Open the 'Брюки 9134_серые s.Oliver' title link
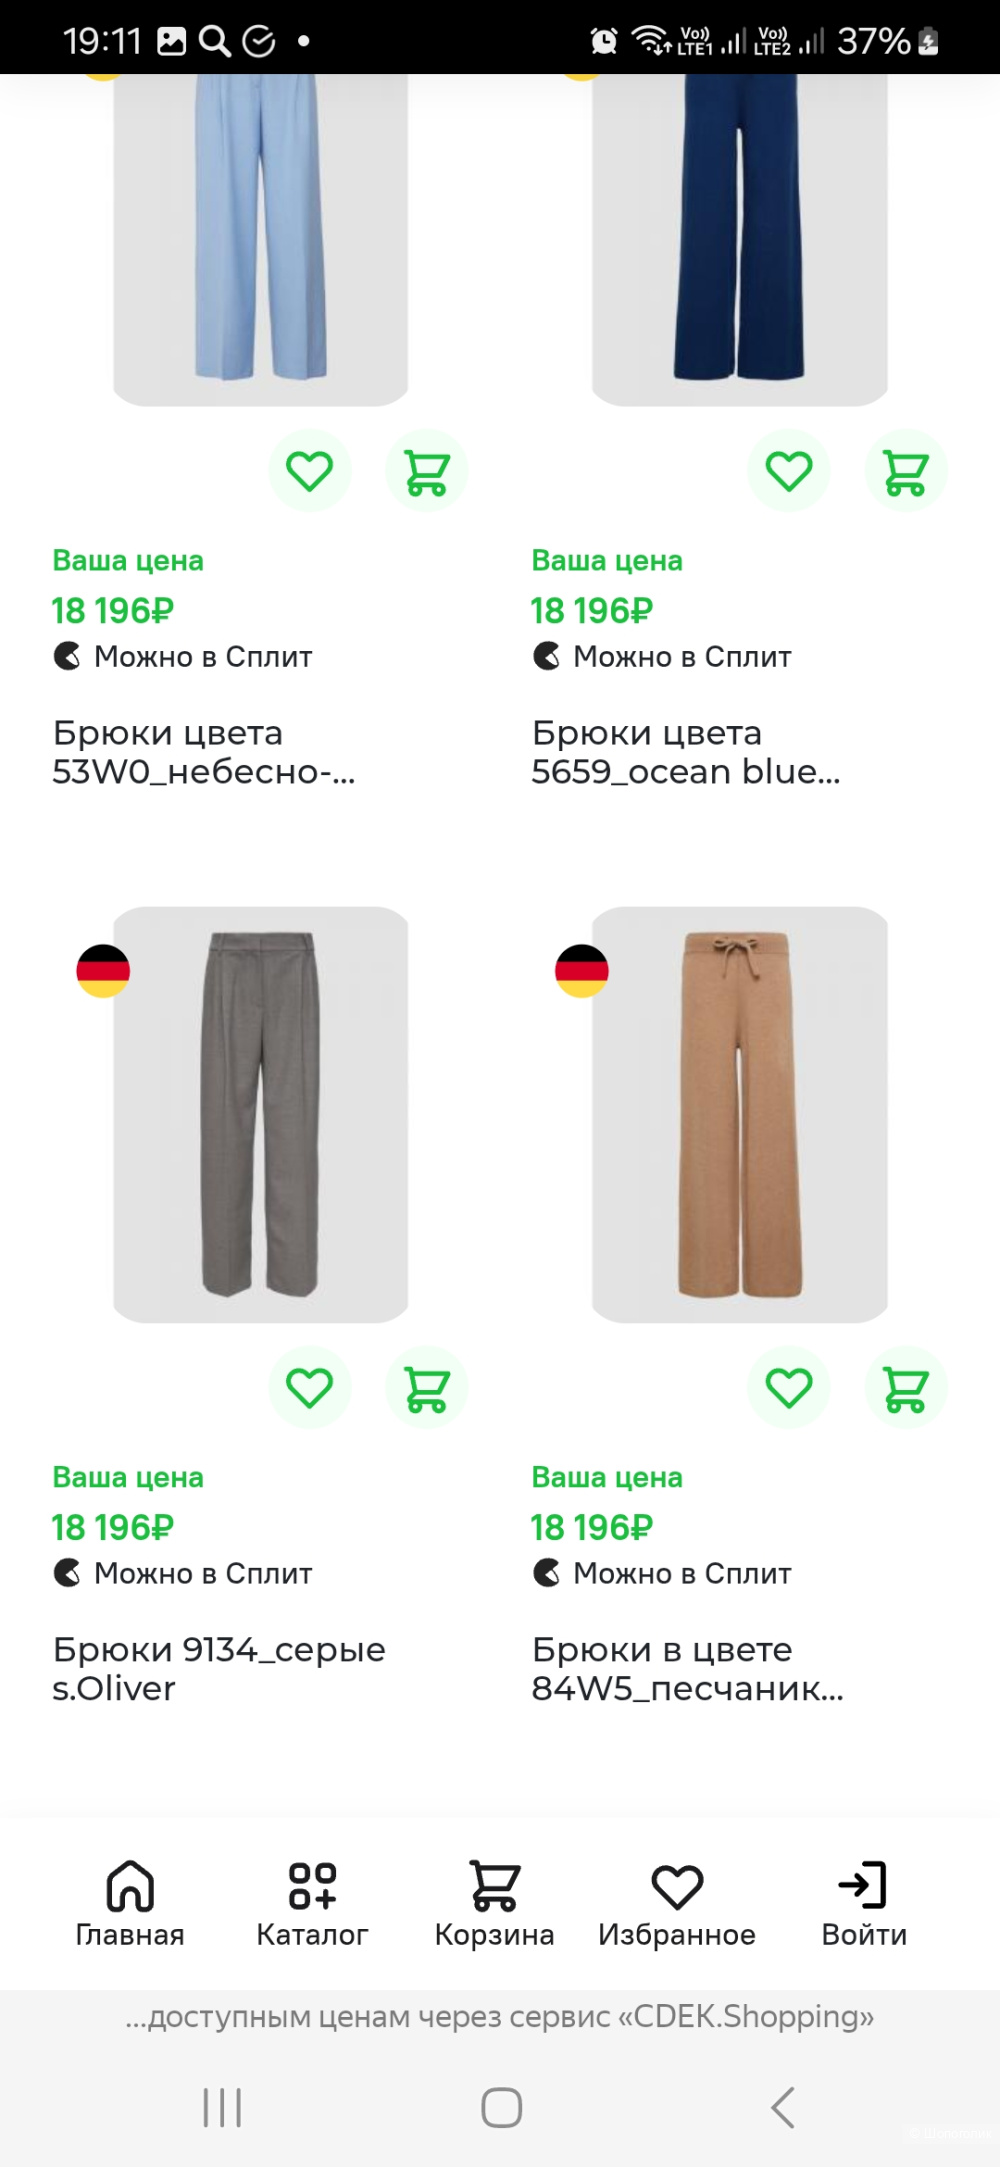 (218, 1669)
